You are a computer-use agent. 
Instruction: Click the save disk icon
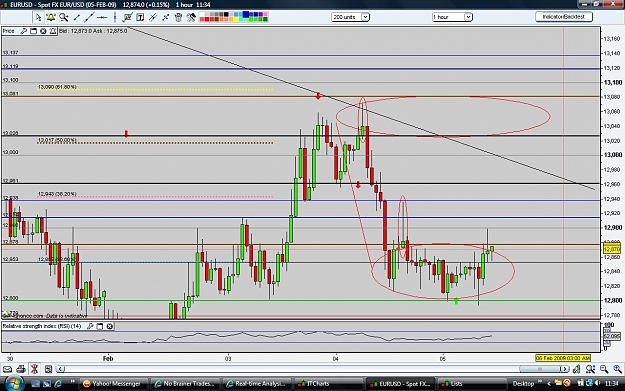coord(48,369)
